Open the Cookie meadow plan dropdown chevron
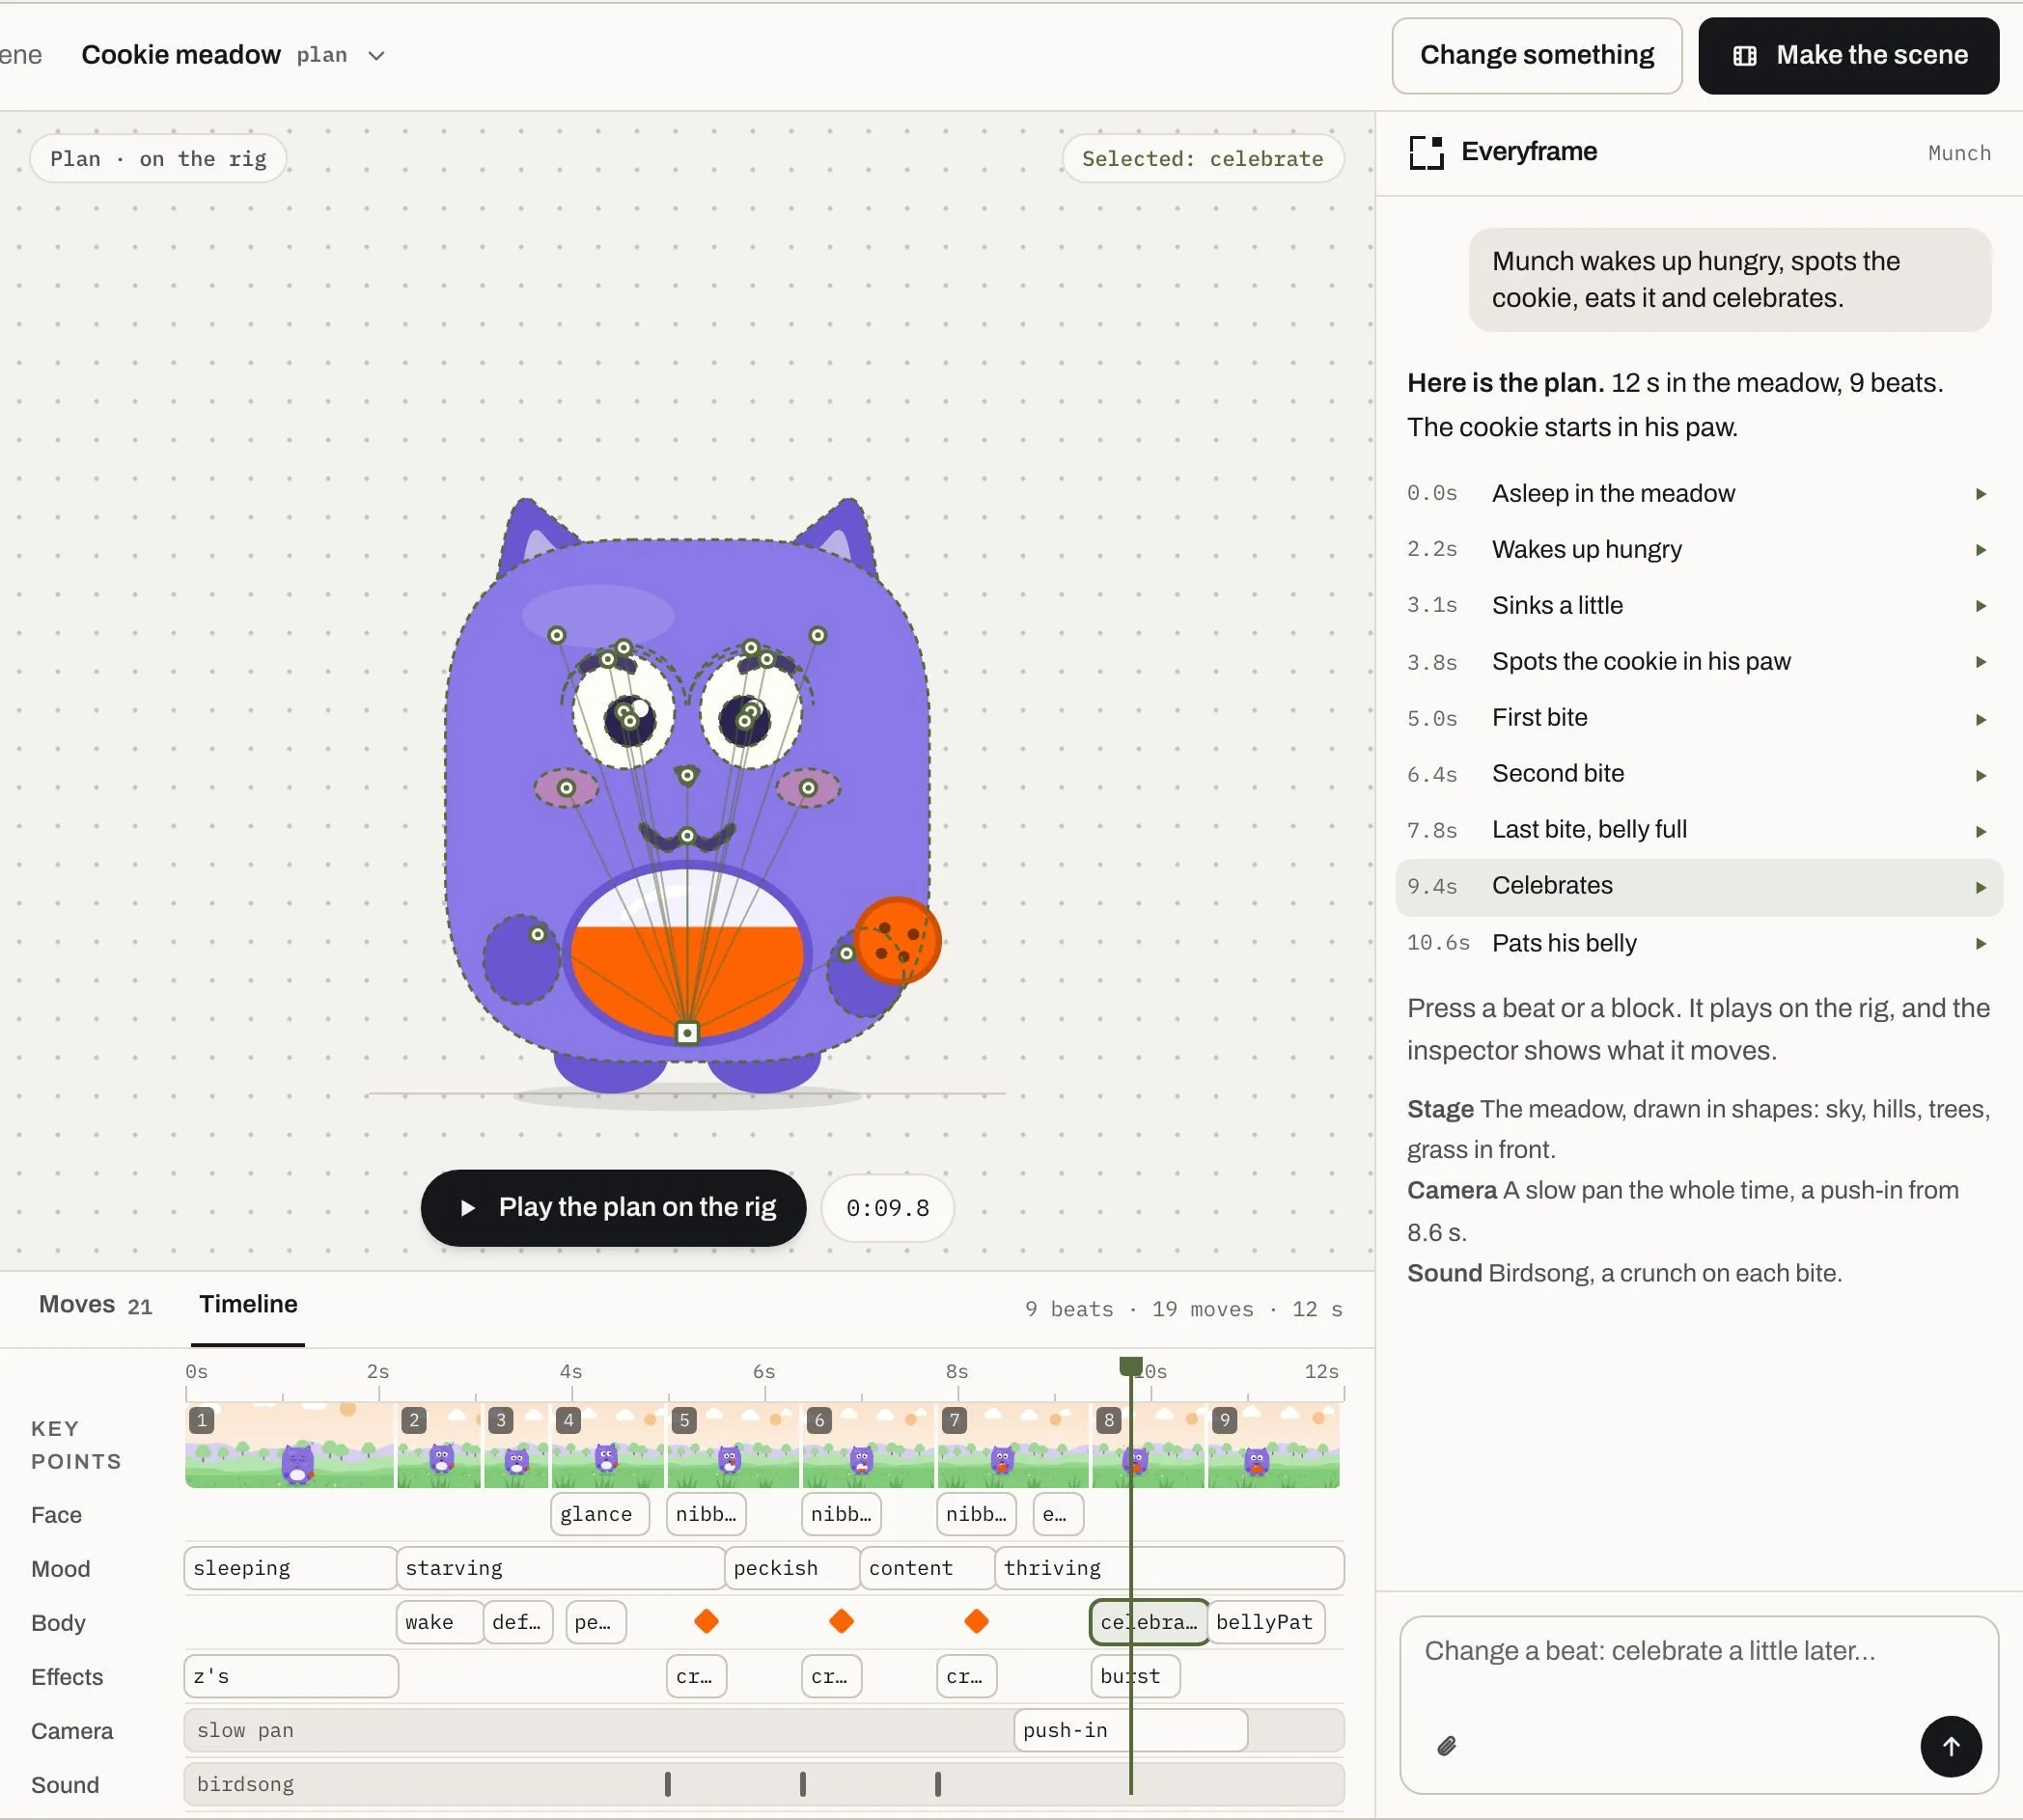The height and width of the screenshot is (1820, 2023). point(376,56)
